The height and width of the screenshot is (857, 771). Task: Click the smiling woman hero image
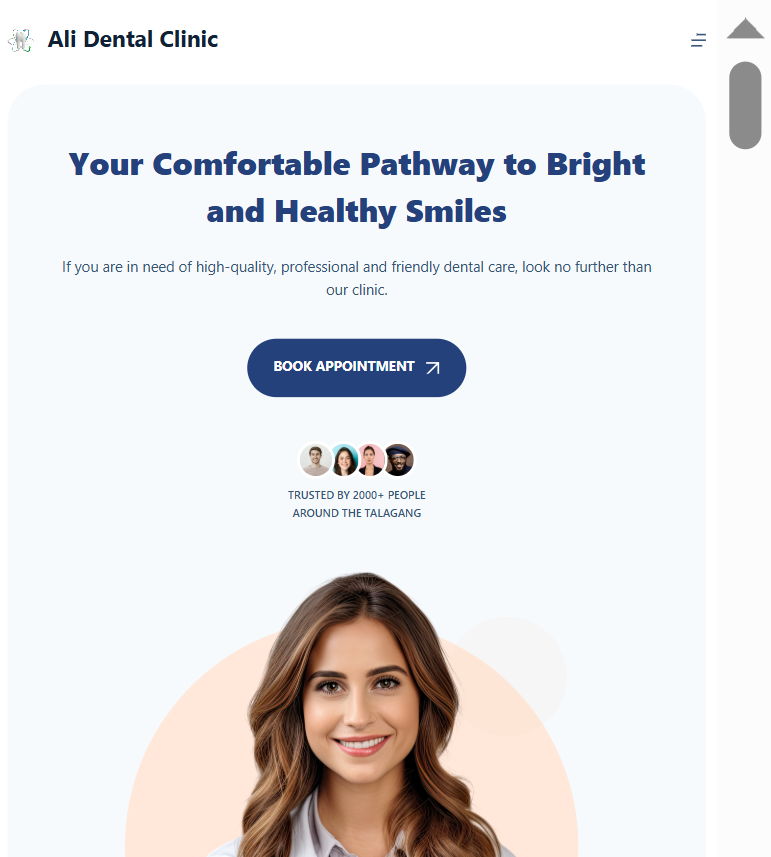(361, 714)
